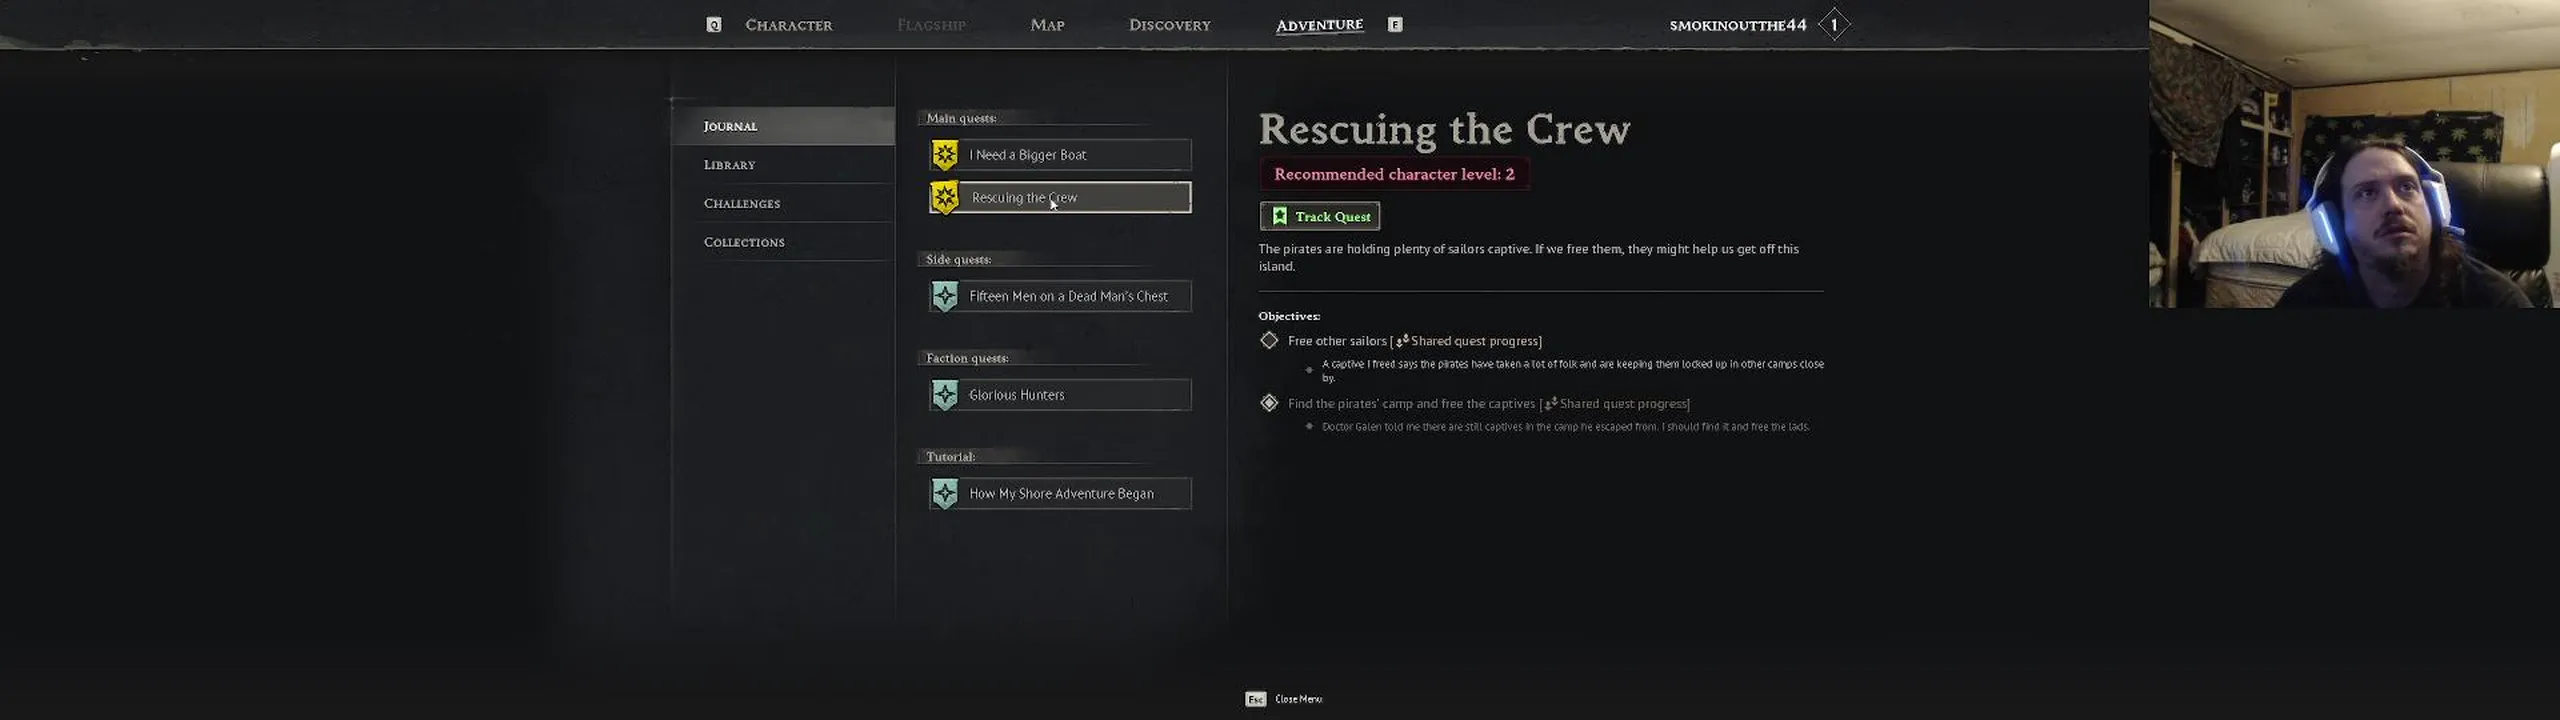The image size is (2560, 720).
Task: Click the streamer webcam overlay
Action: pos(2354,154)
